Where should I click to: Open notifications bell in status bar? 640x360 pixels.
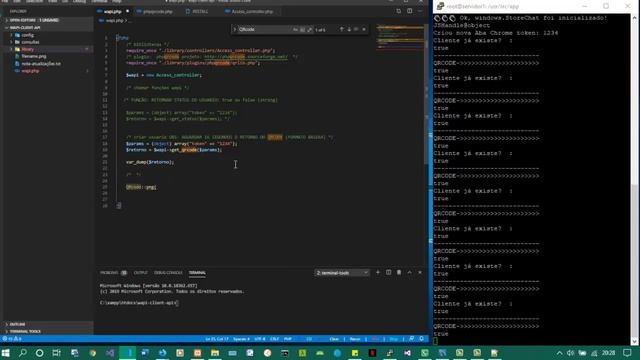pos(422,339)
